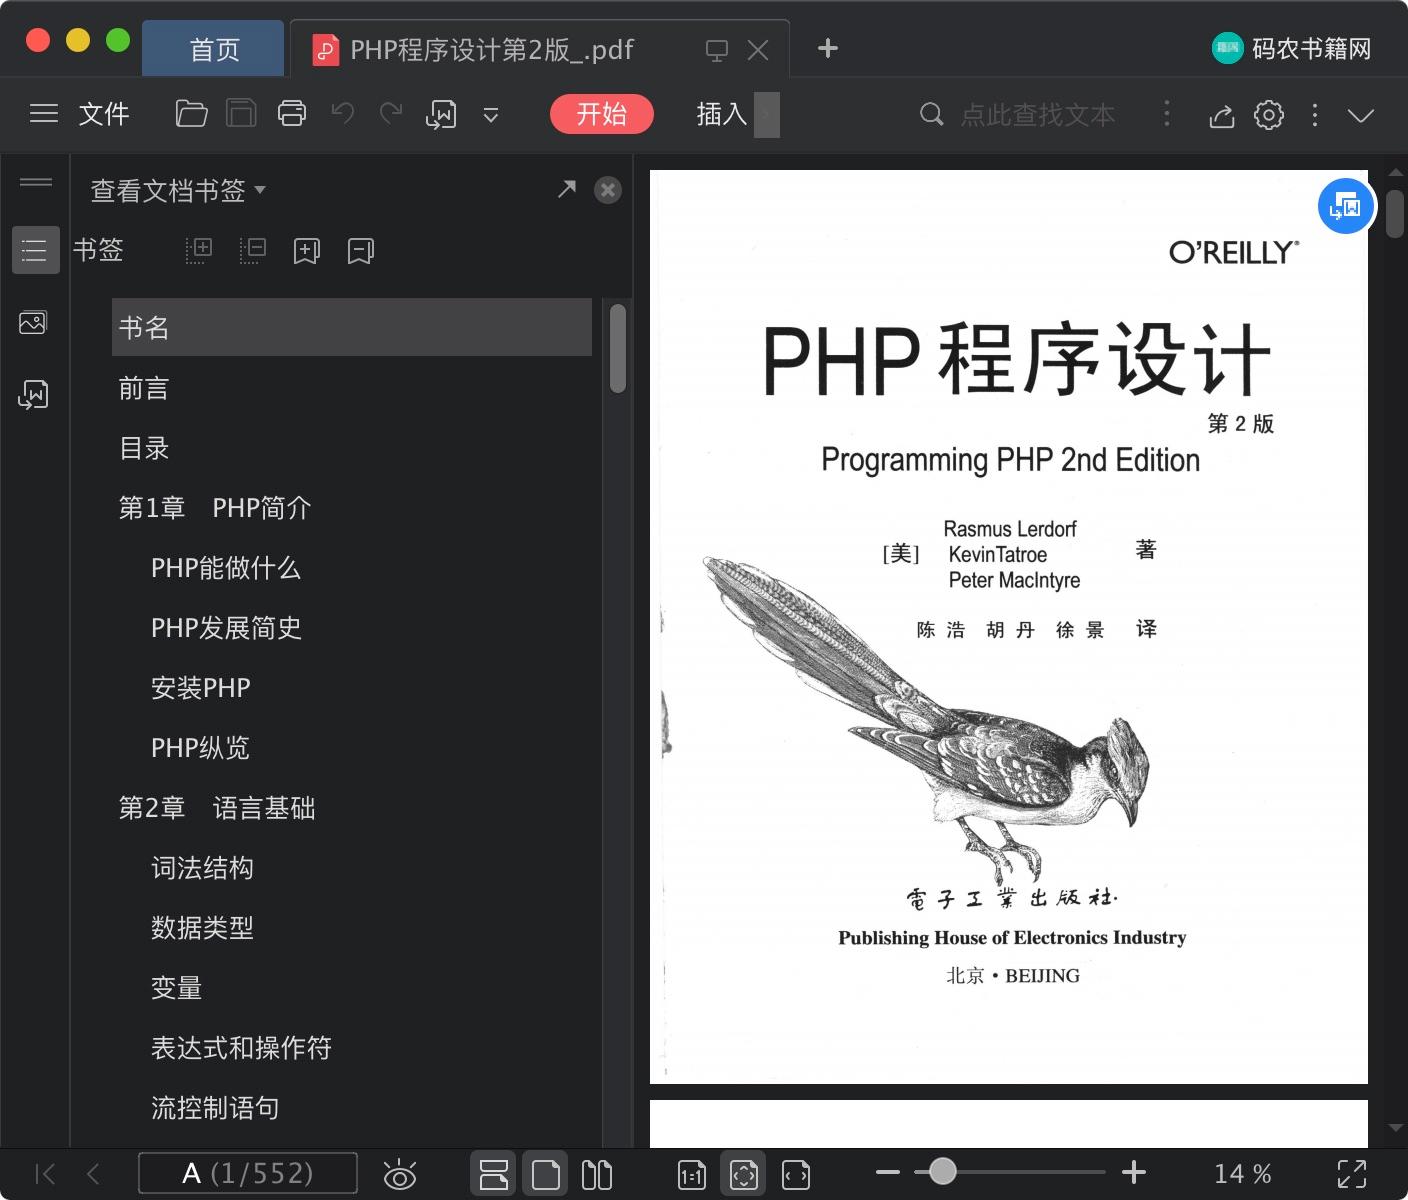Pop out the bookmark panel with arrow icon
1408x1200 pixels.
(x=567, y=189)
